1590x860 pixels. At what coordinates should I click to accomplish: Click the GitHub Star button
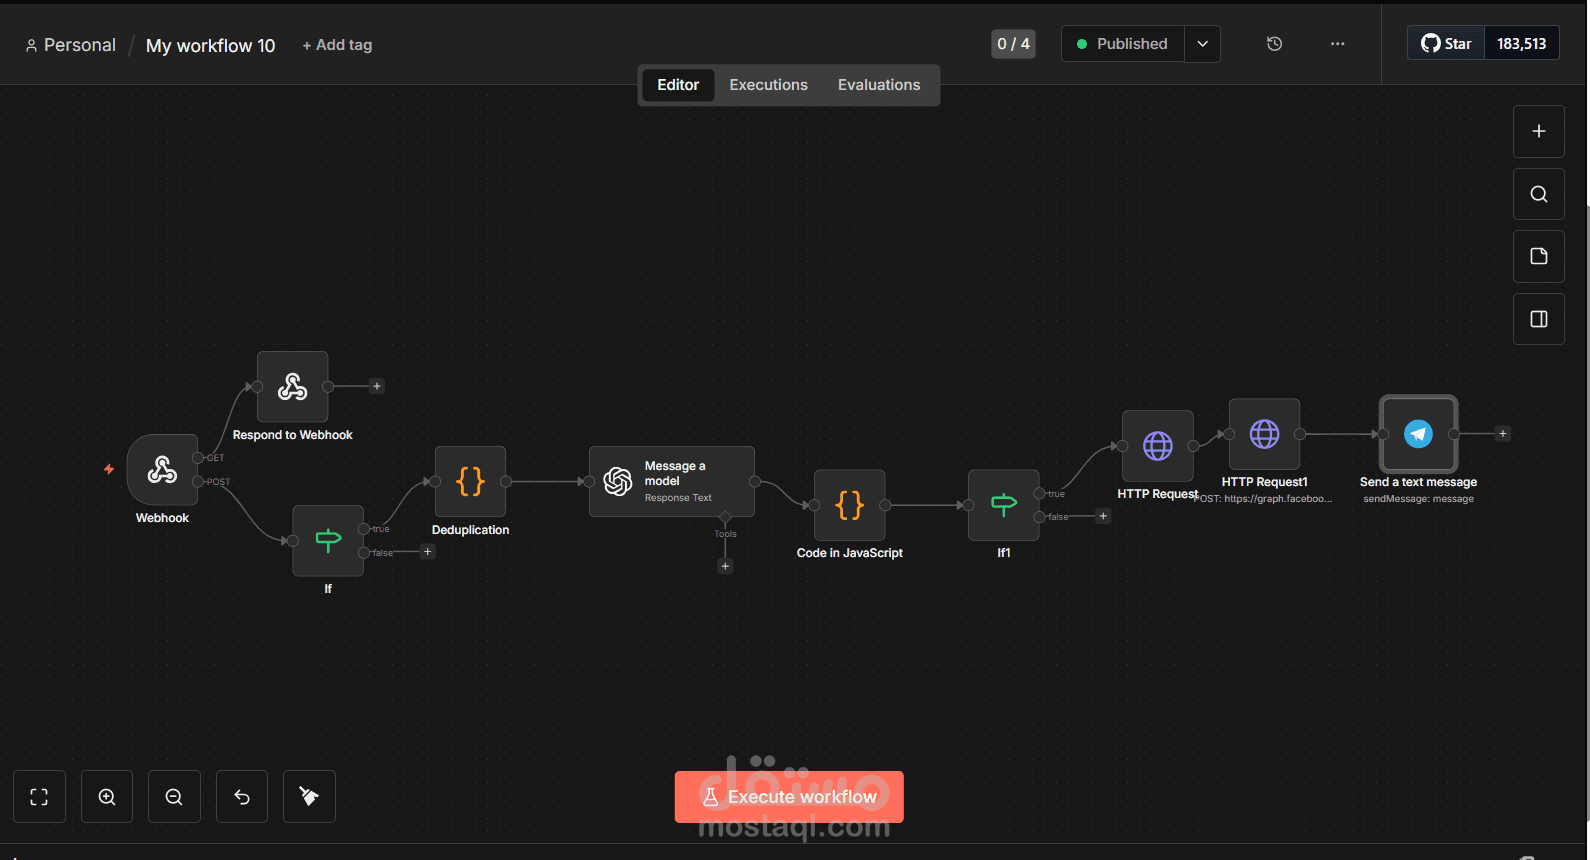1446,44
